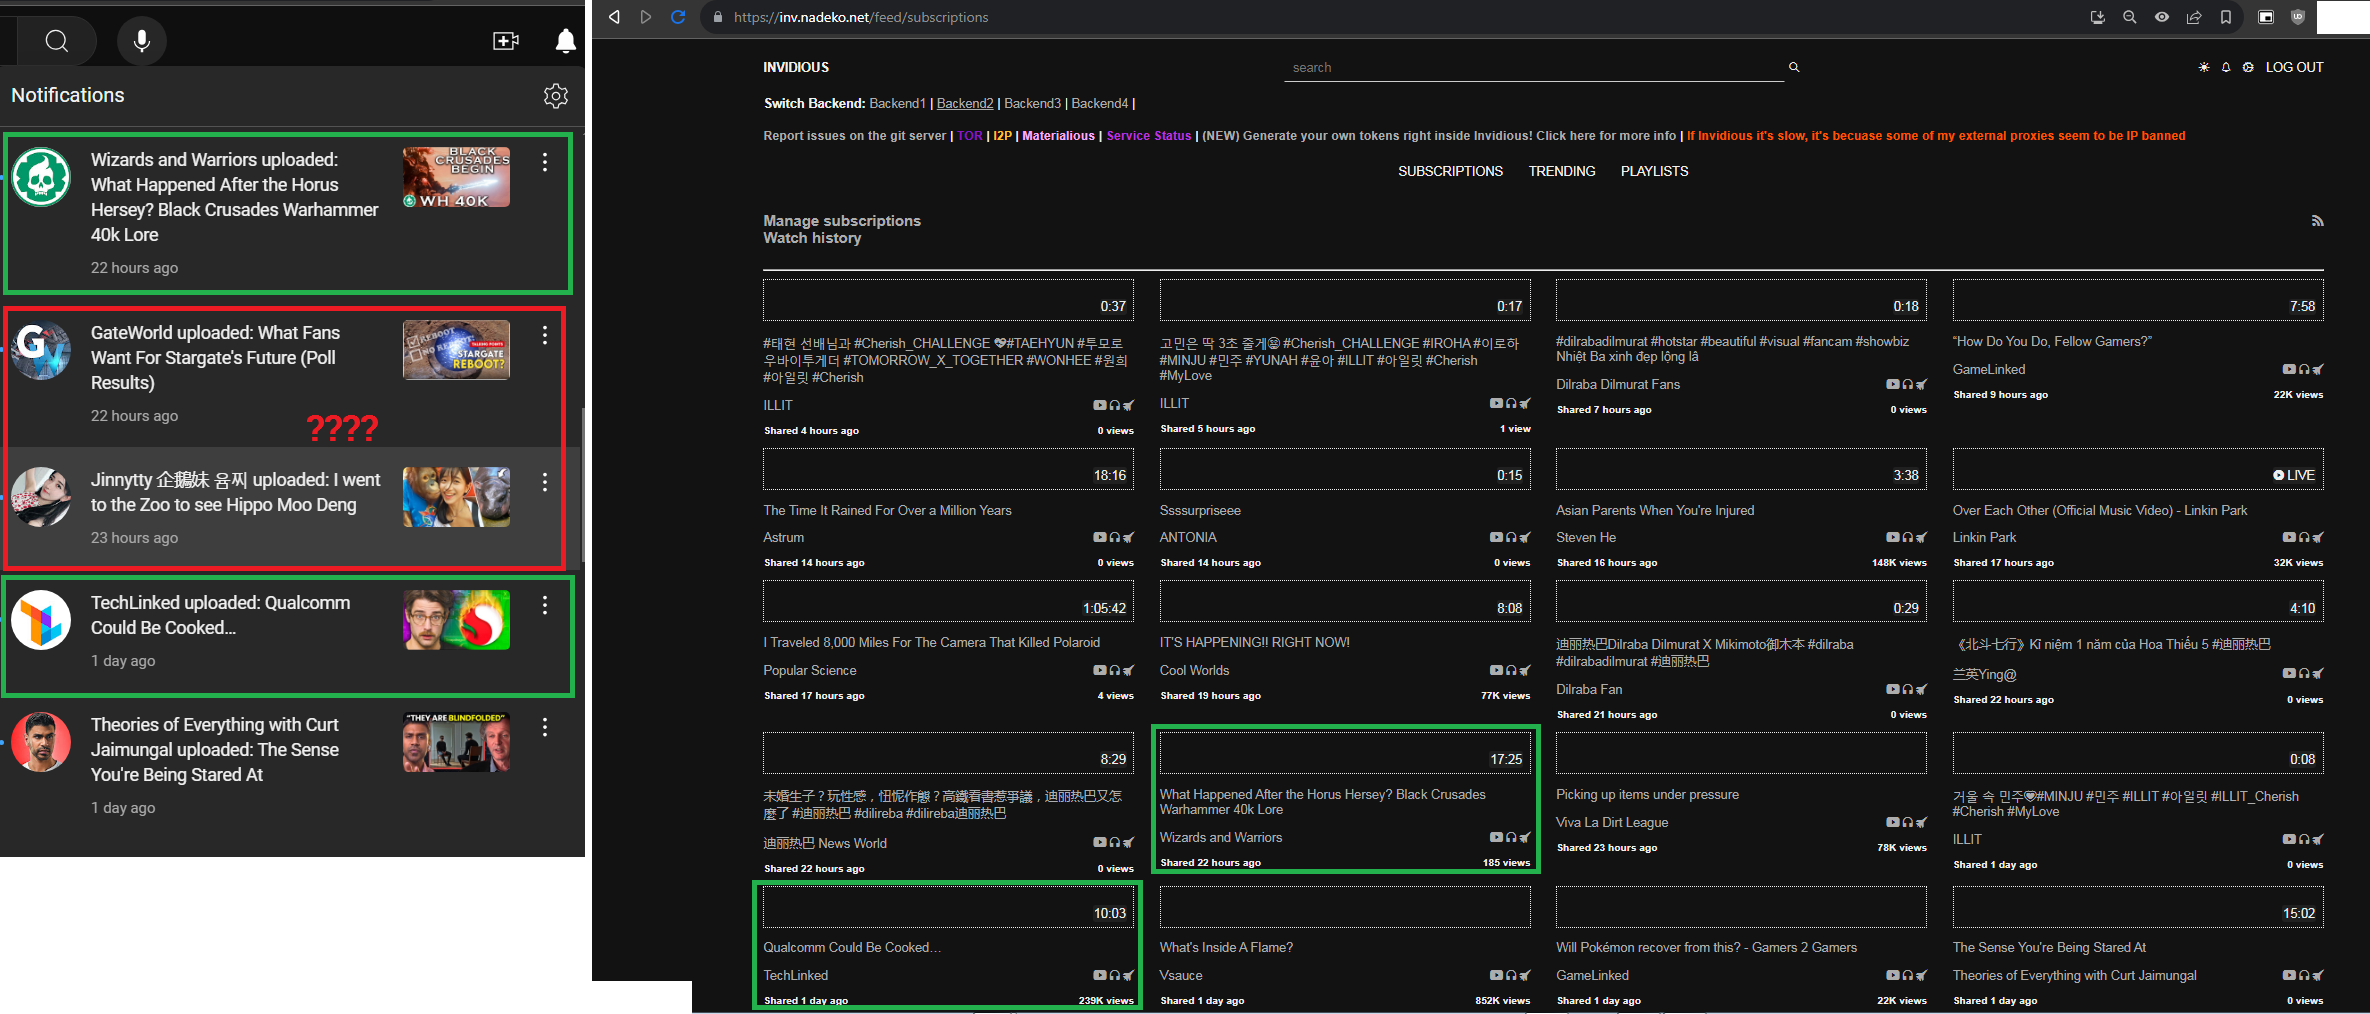Open options menu for TechLinked notification
This screenshot has width=2370, height=1014.
click(545, 605)
